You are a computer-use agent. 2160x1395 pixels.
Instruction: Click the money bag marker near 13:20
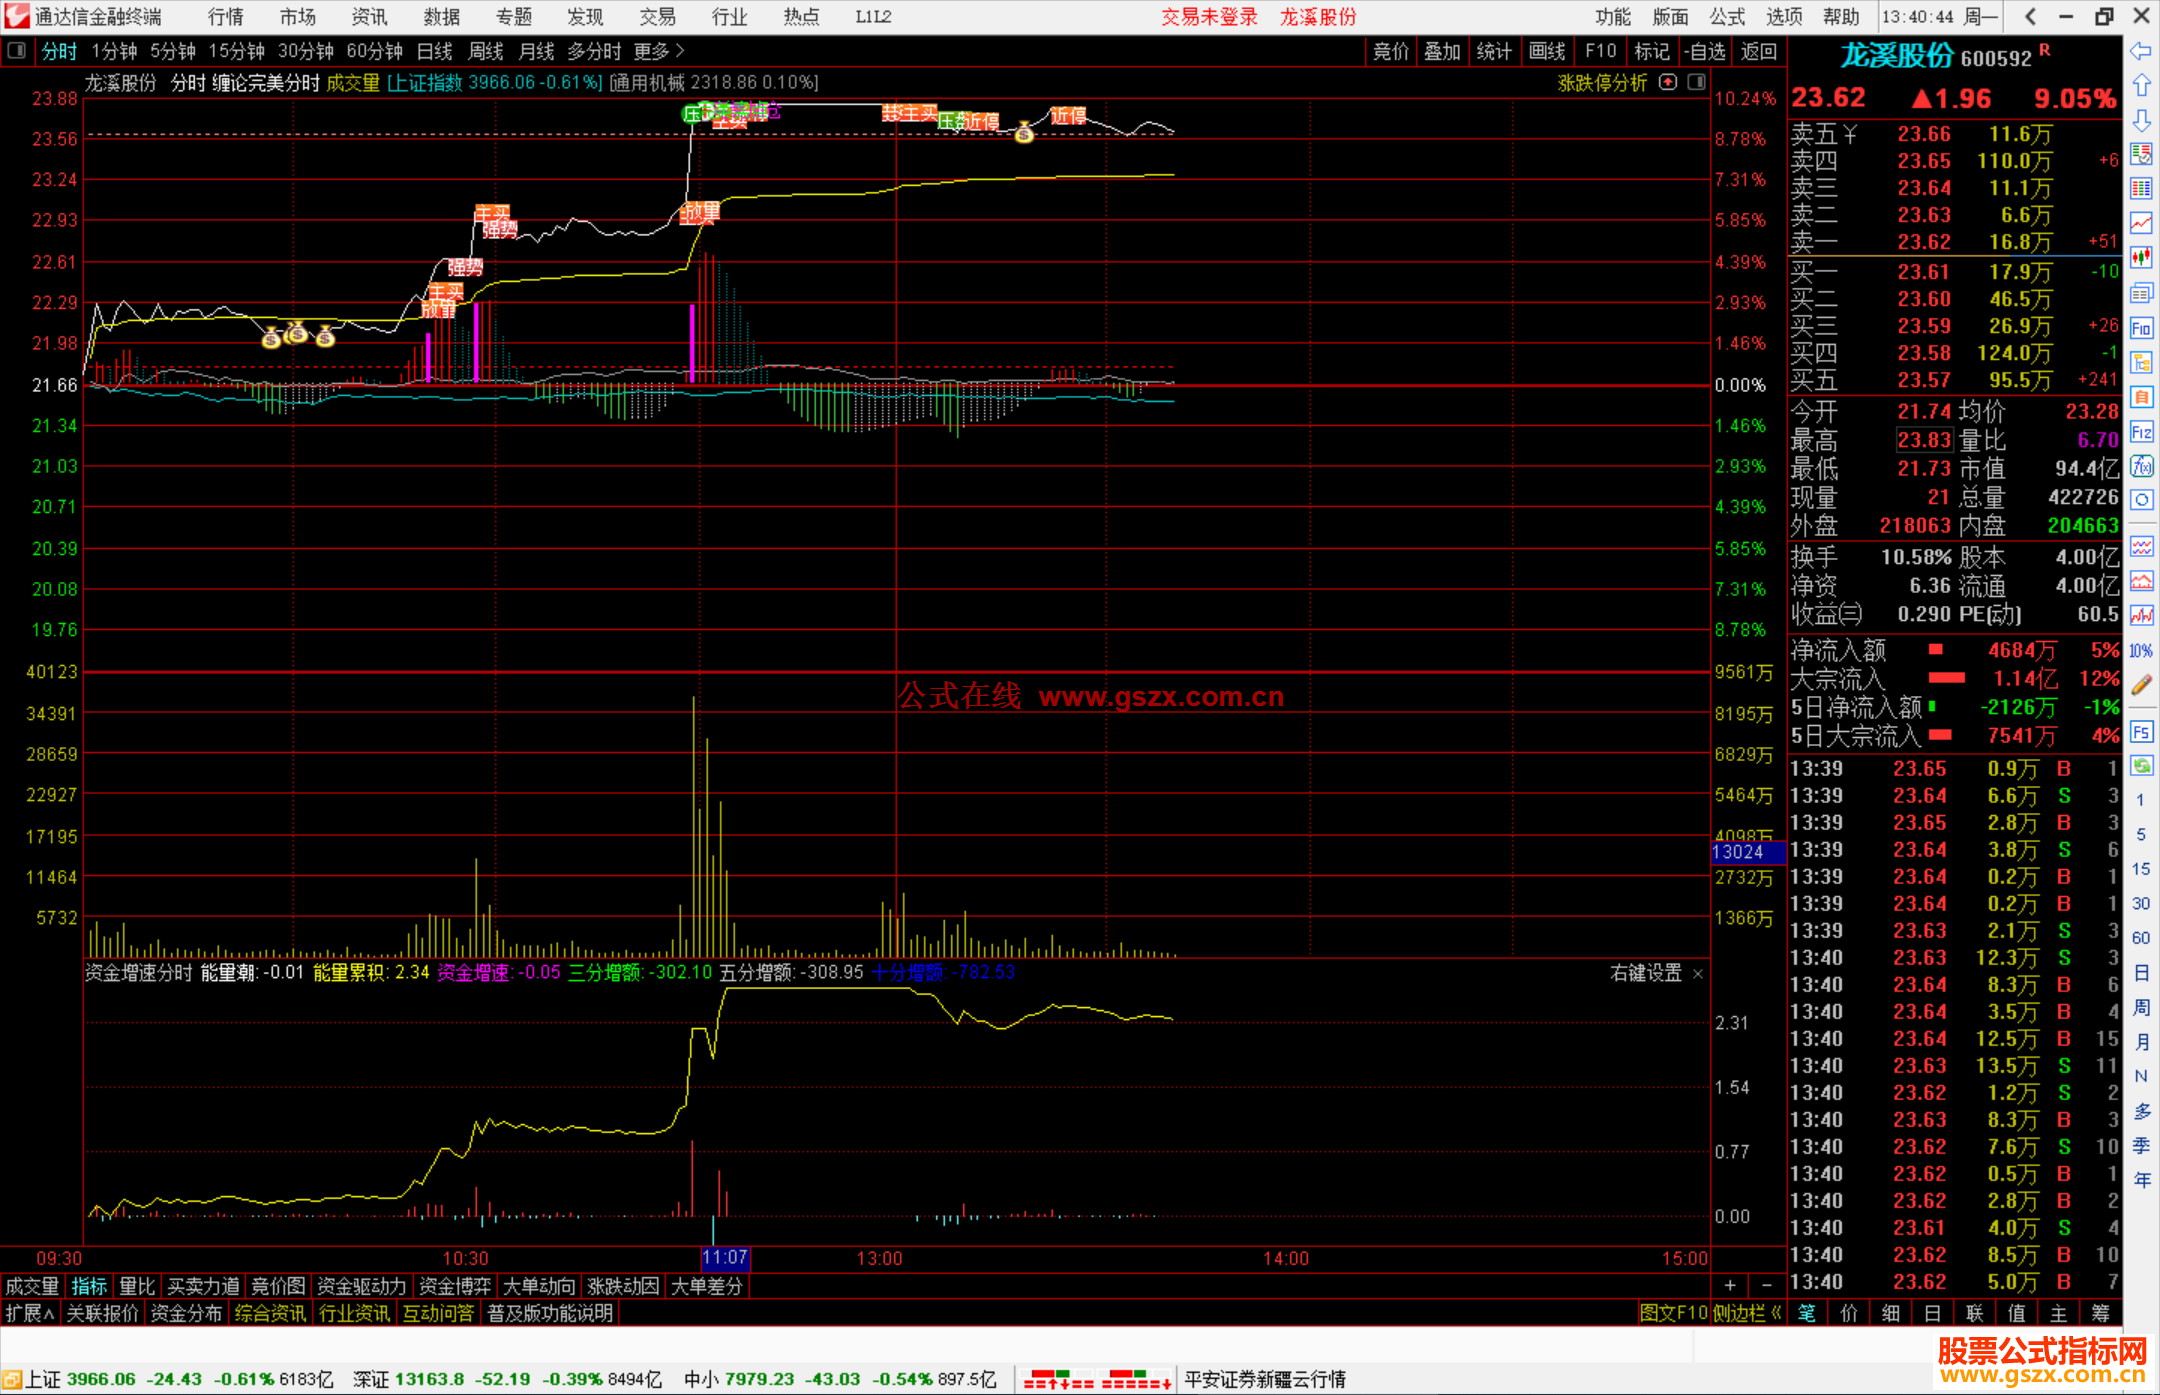(x=1023, y=132)
